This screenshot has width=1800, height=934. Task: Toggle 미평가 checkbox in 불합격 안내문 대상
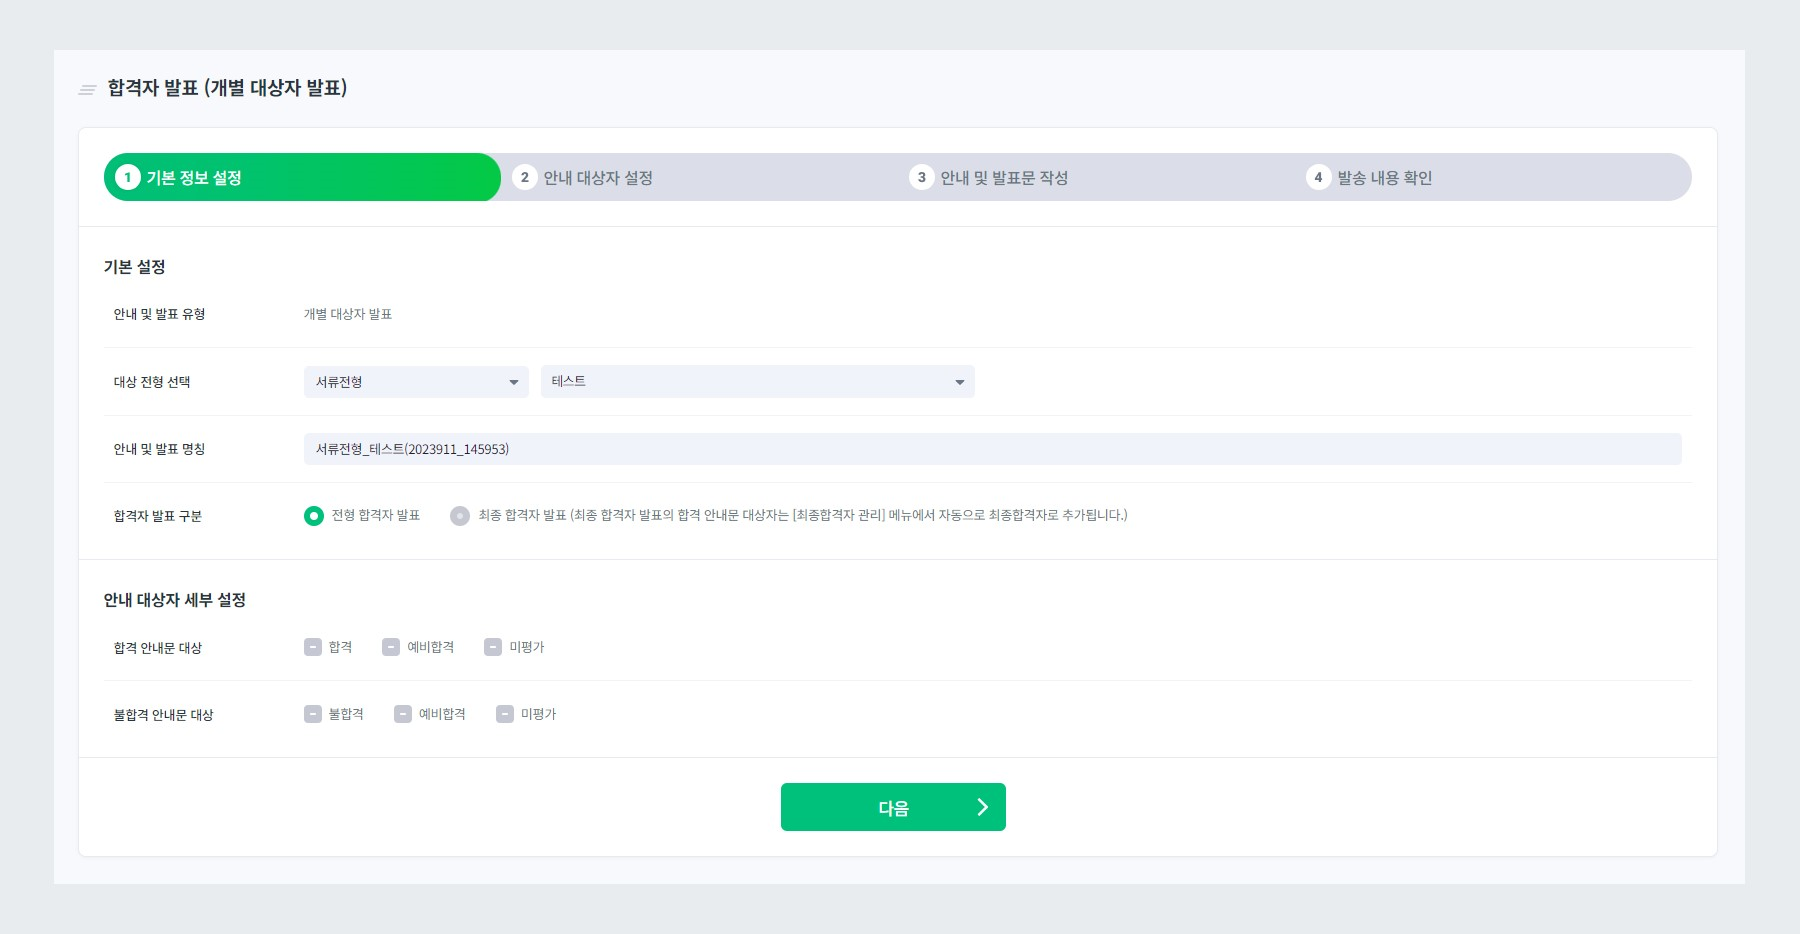505,714
